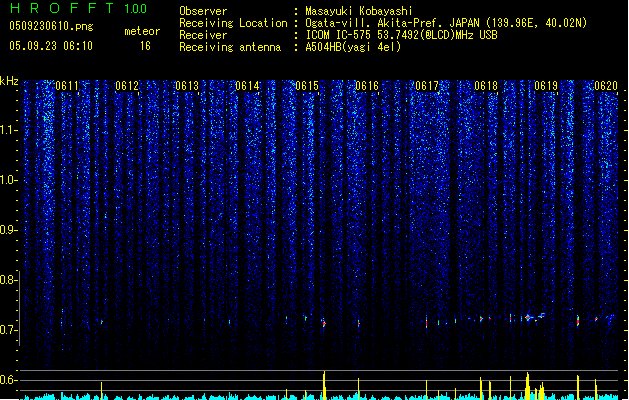Click the 0618 time marker
Screen dimensions: 629x400
pyautogui.click(x=486, y=86)
